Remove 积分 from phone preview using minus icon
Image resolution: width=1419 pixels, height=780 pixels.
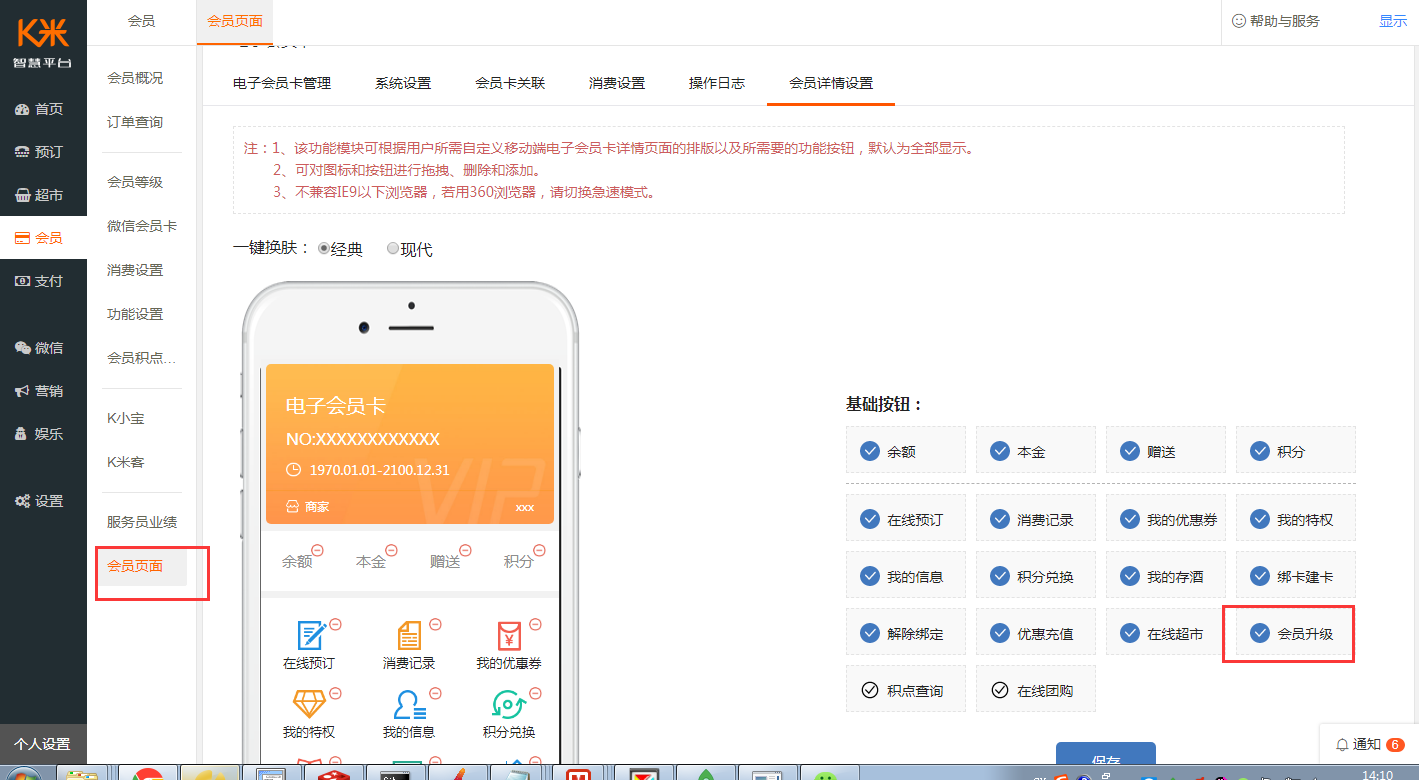click(539, 550)
